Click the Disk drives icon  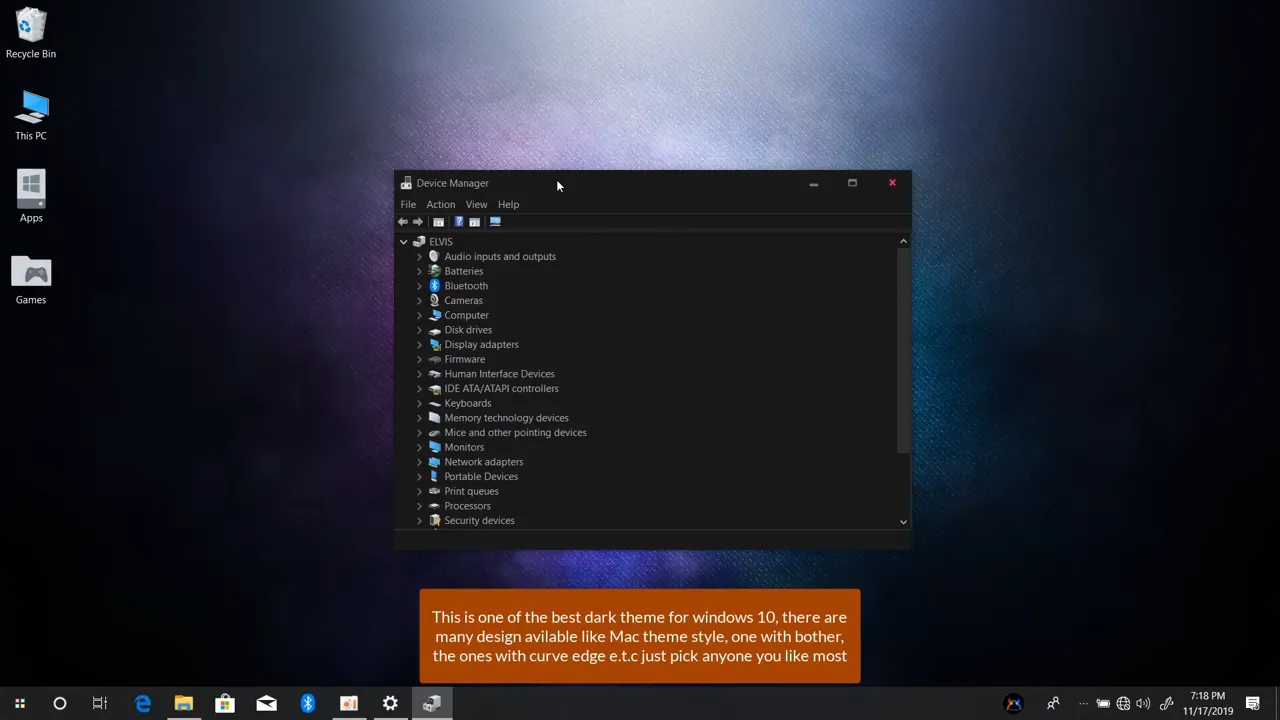[x=434, y=330]
